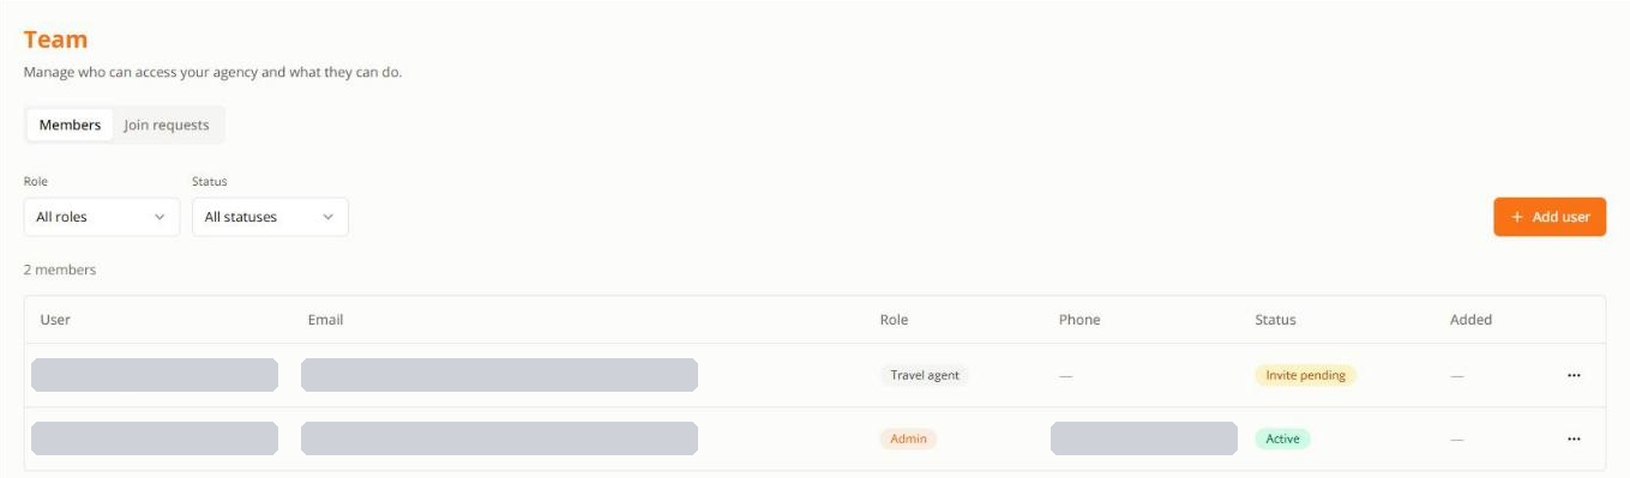Open the Join requests tab
The height and width of the screenshot is (478, 1630).
[166, 125]
